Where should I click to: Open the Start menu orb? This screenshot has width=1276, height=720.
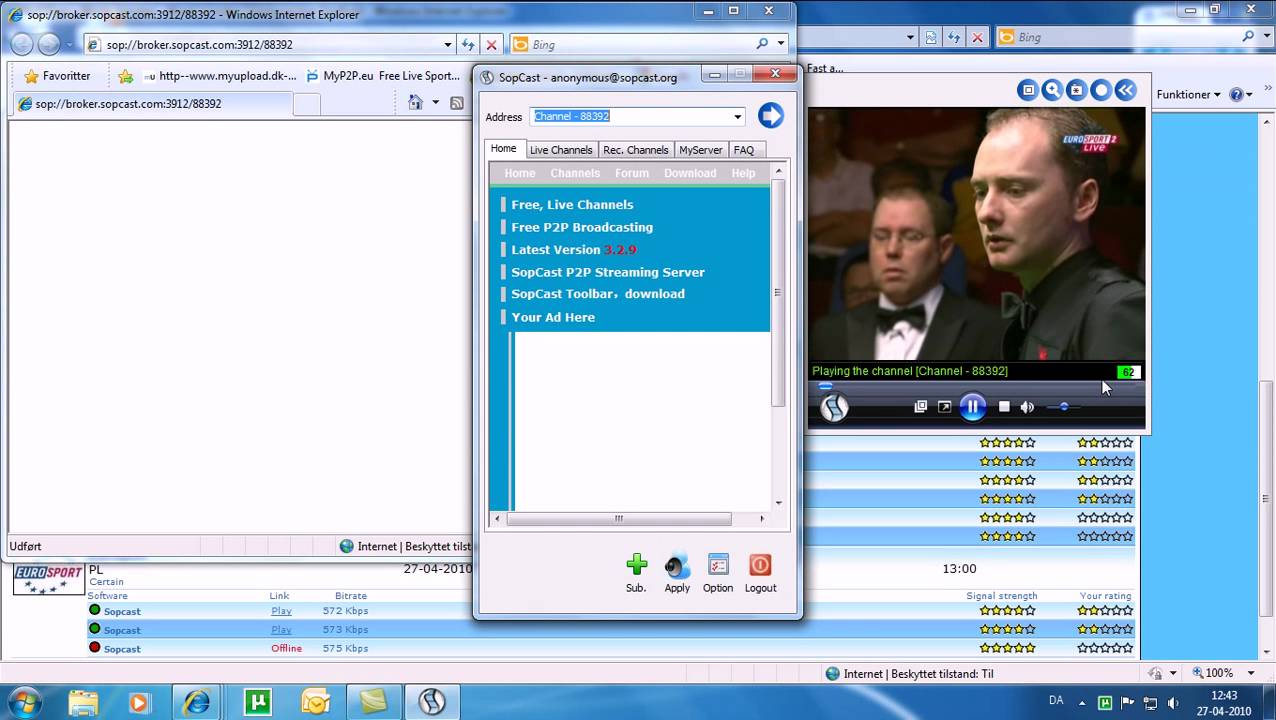25,702
